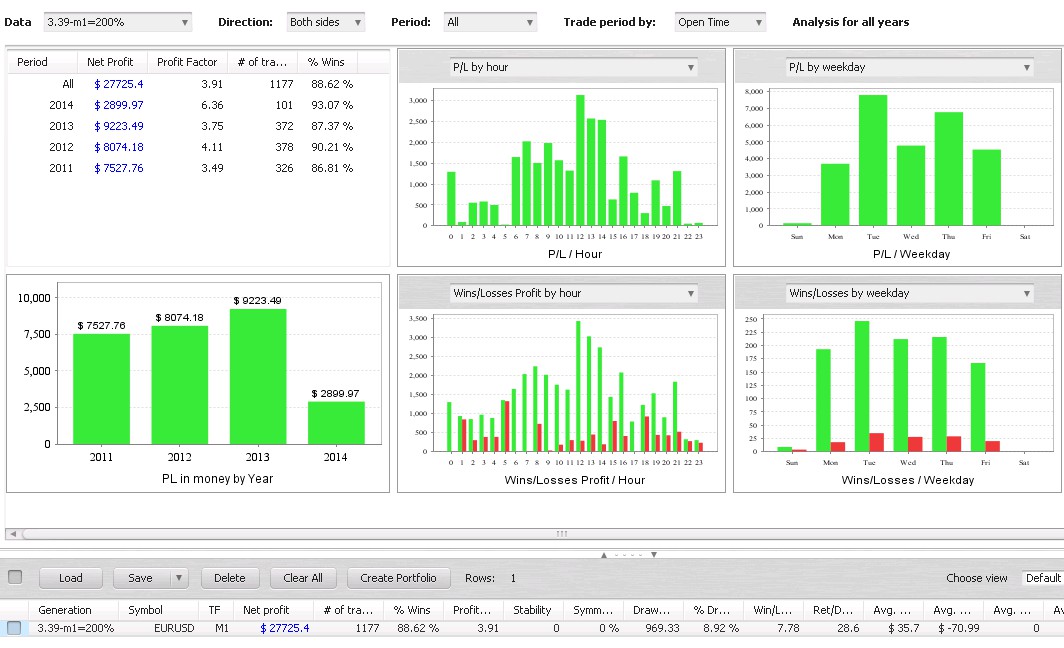Open the Wins/Losses by weekday chart selector

coord(909,293)
